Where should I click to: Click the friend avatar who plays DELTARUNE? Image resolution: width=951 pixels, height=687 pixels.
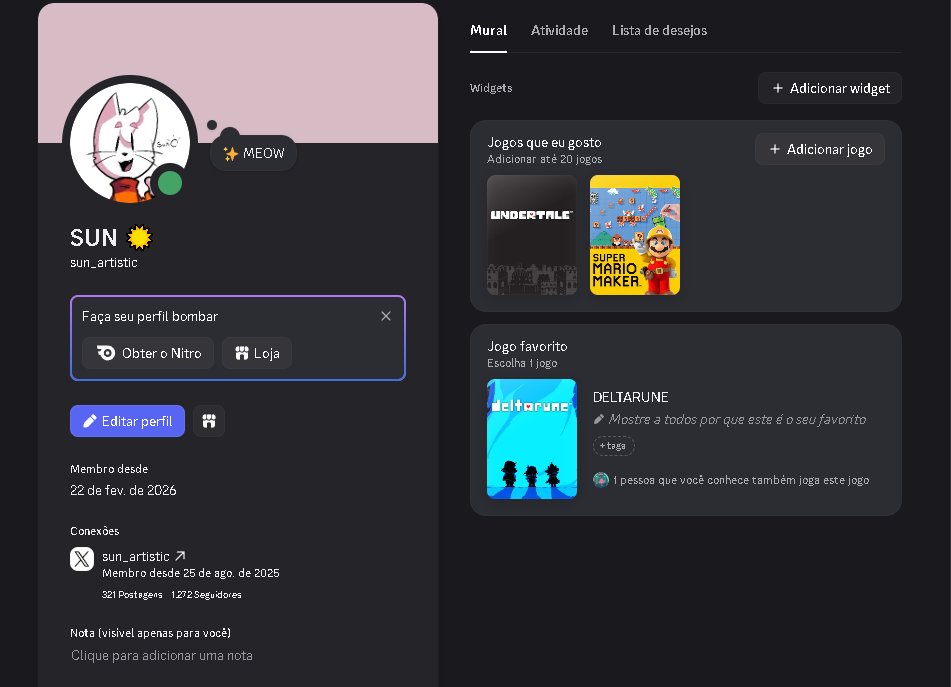point(600,480)
